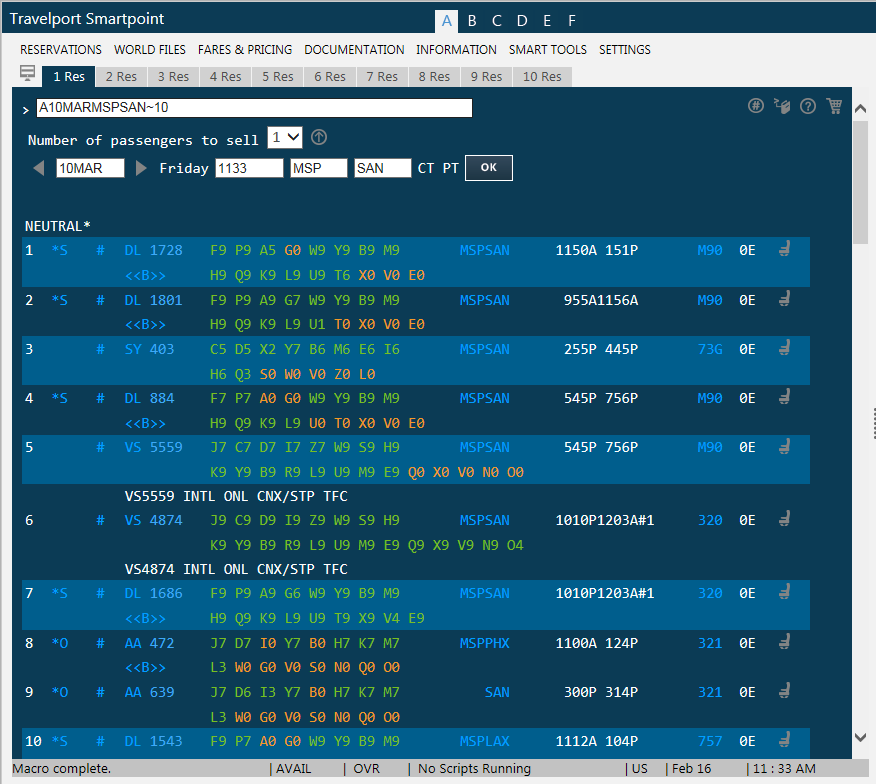
Task: Click the scroll up arrow of vertical scrollbar
Action: (860, 108)
